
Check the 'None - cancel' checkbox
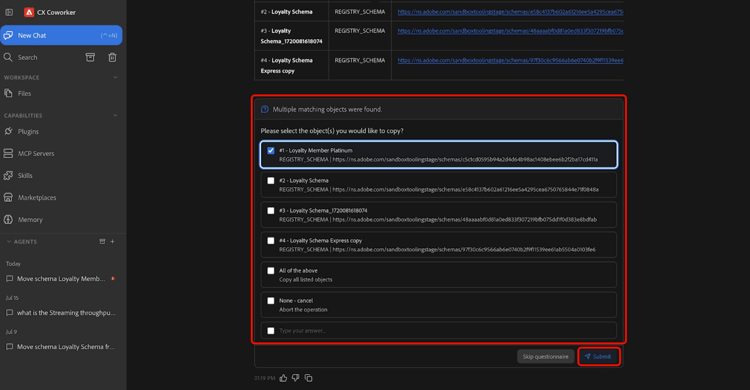[x=271, y=301]
